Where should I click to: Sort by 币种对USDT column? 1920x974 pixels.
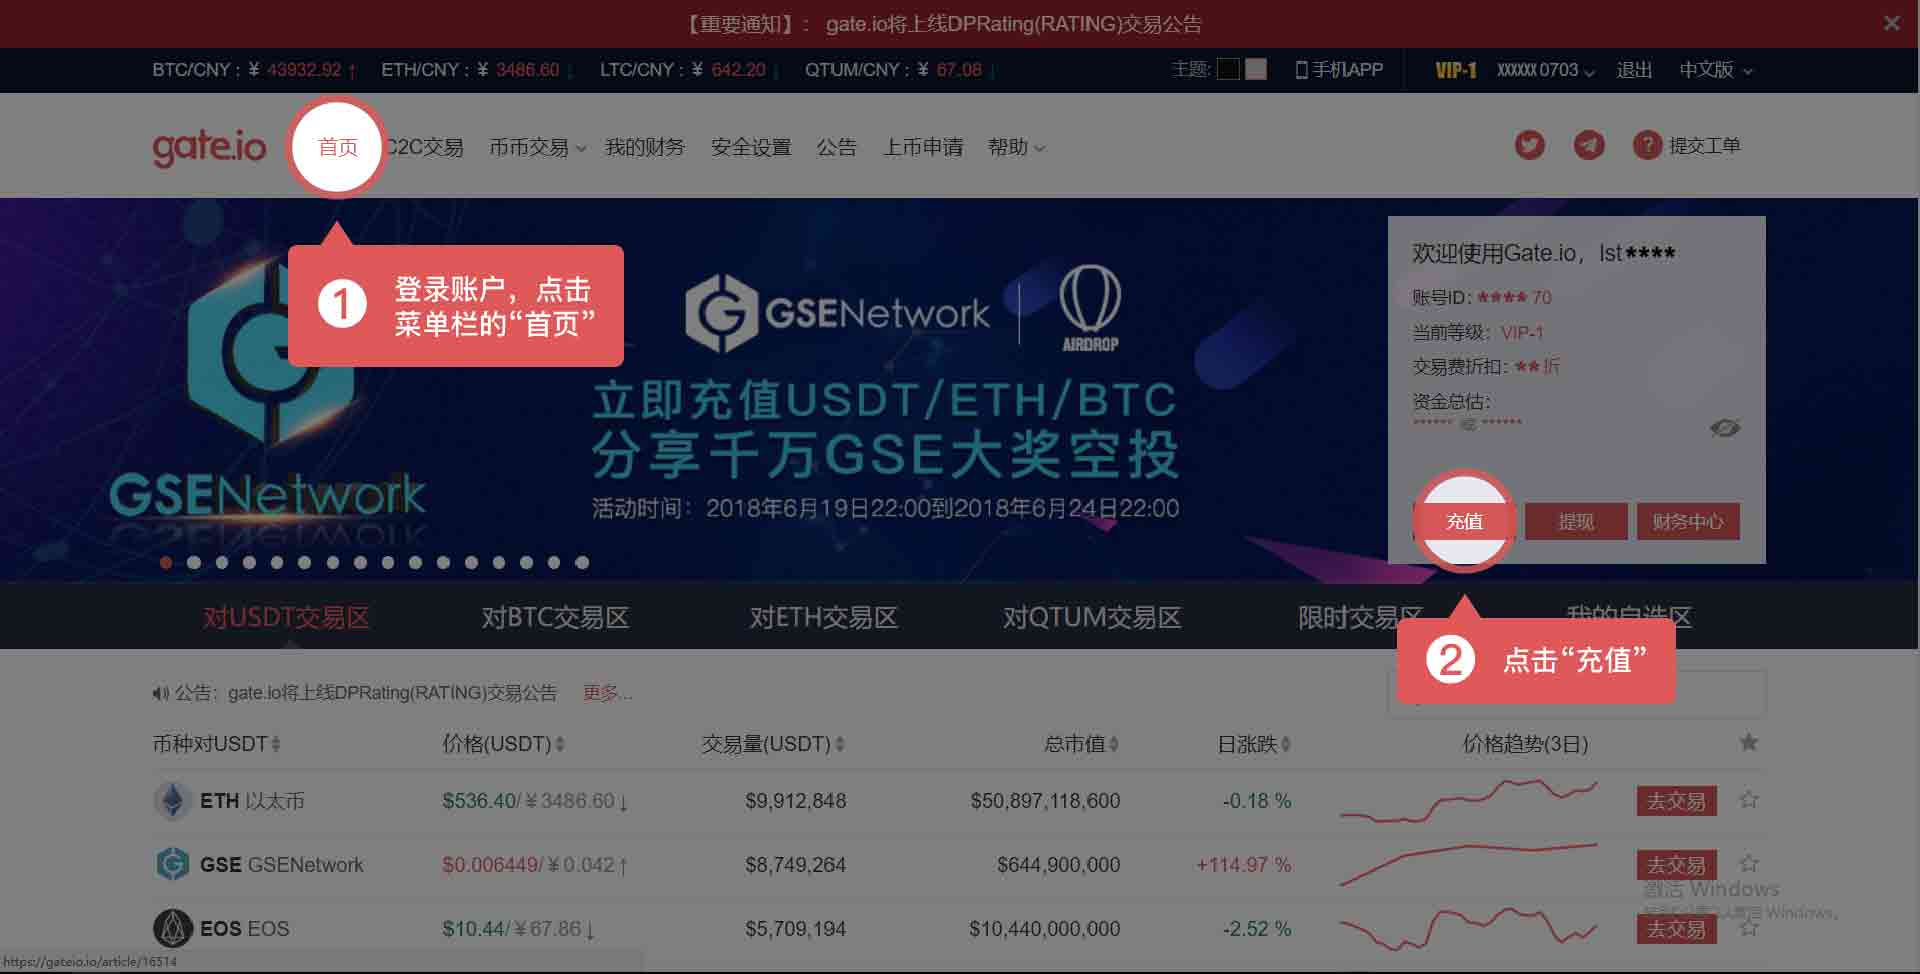tap(216, 744)
